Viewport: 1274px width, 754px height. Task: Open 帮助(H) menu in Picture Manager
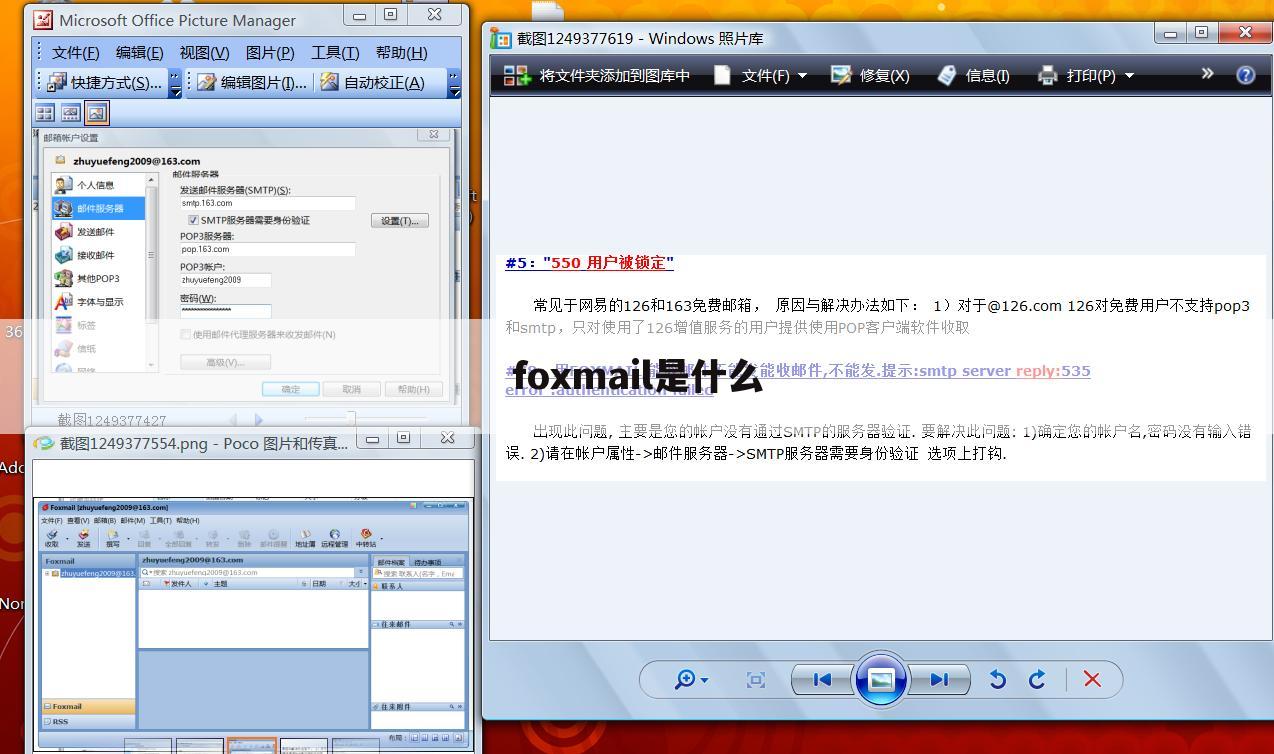(401, 52)
